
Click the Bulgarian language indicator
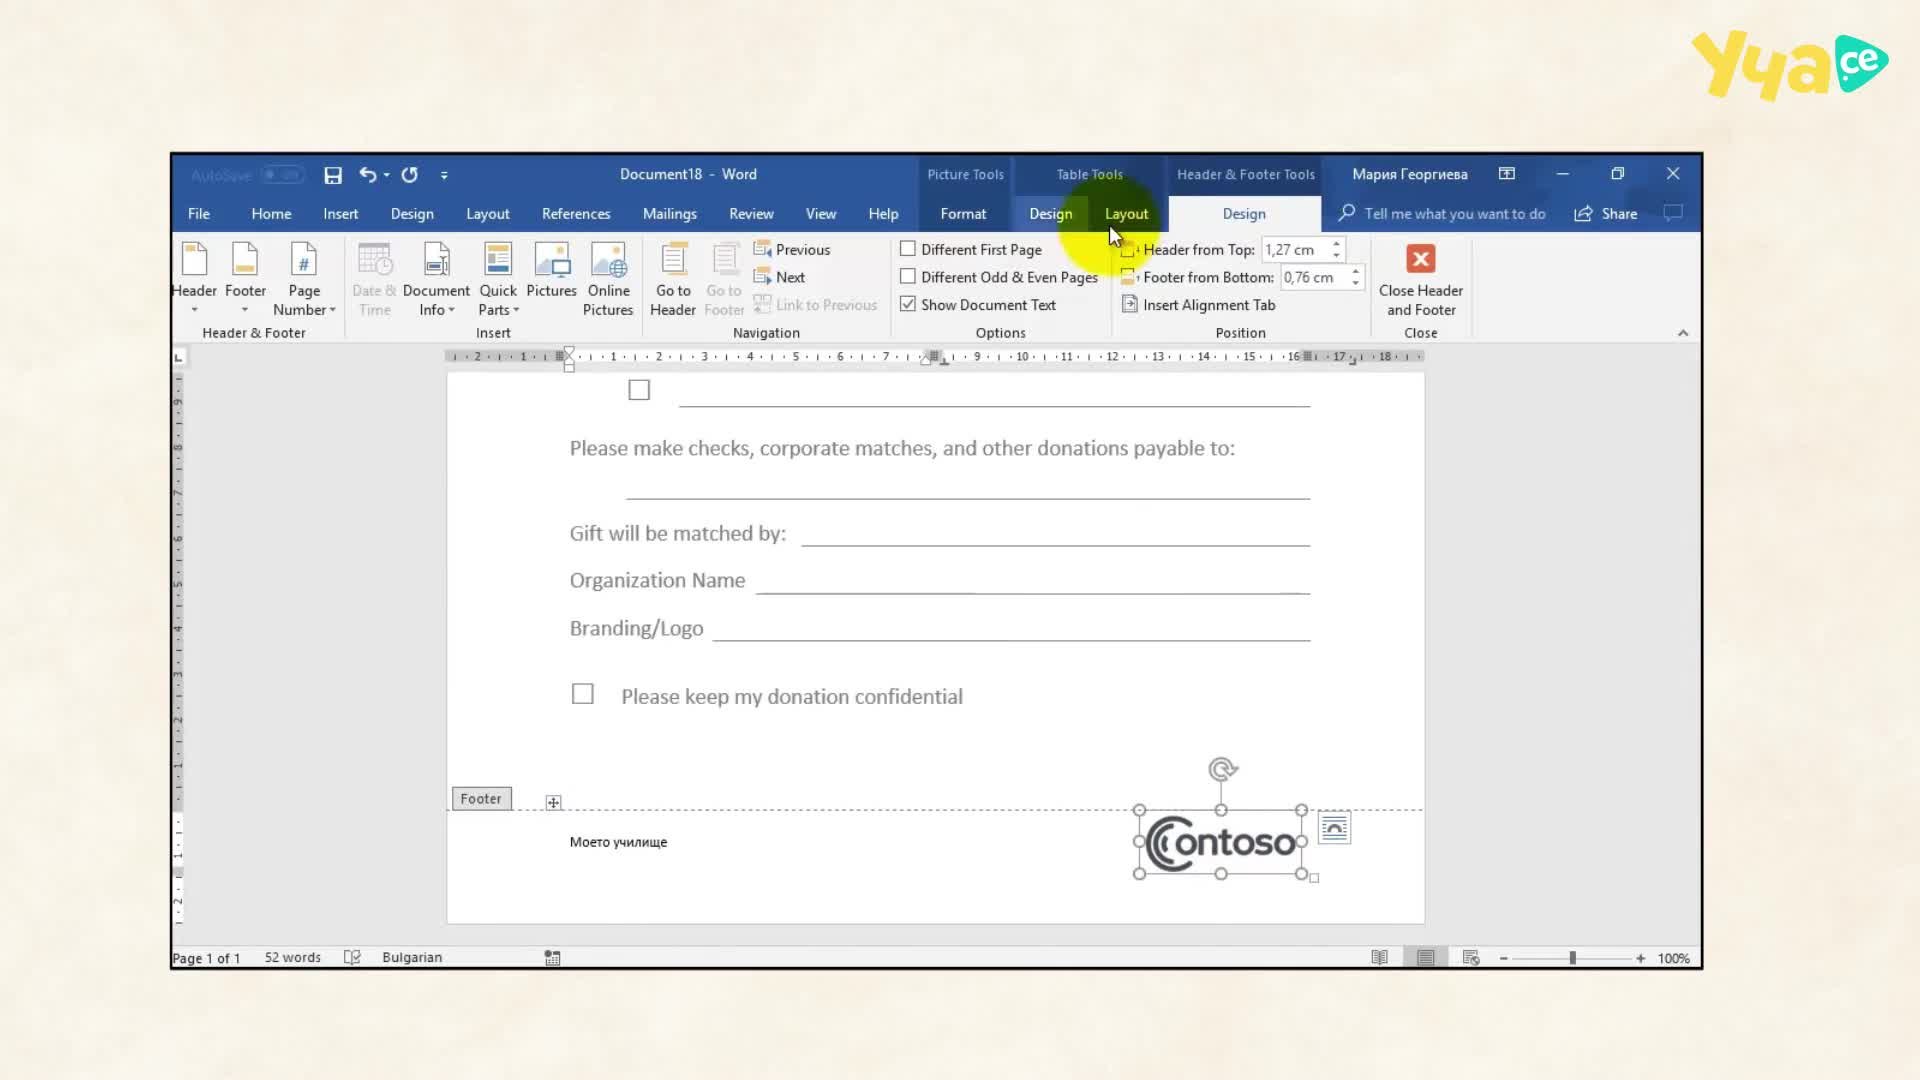412,957
